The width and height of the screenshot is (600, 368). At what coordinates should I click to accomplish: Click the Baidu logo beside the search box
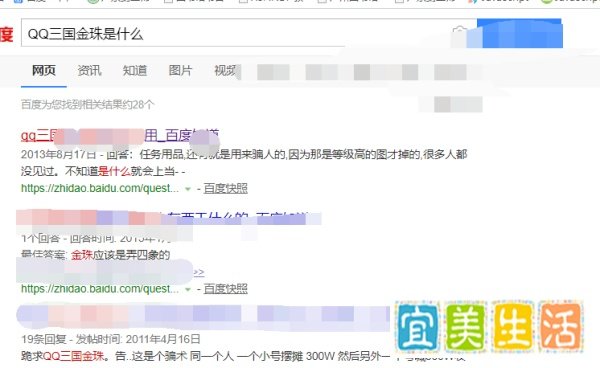coord(7,34)
